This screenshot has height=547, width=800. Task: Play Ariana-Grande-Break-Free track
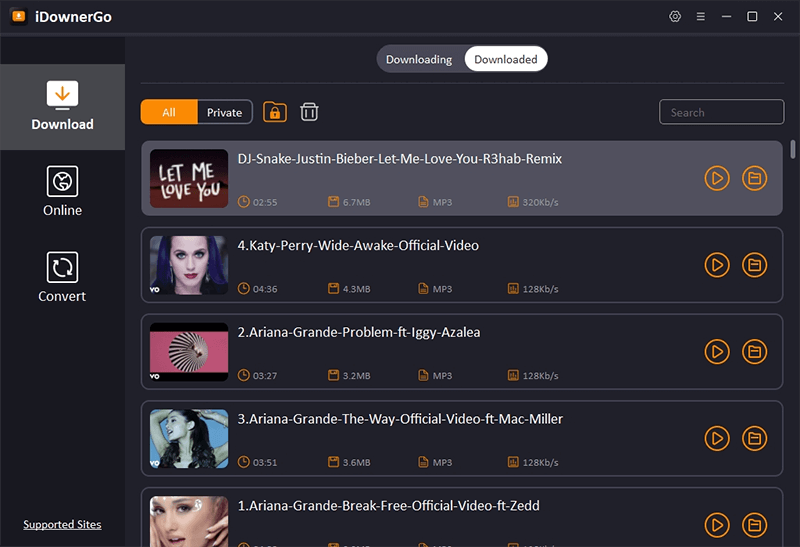(717, 525)
